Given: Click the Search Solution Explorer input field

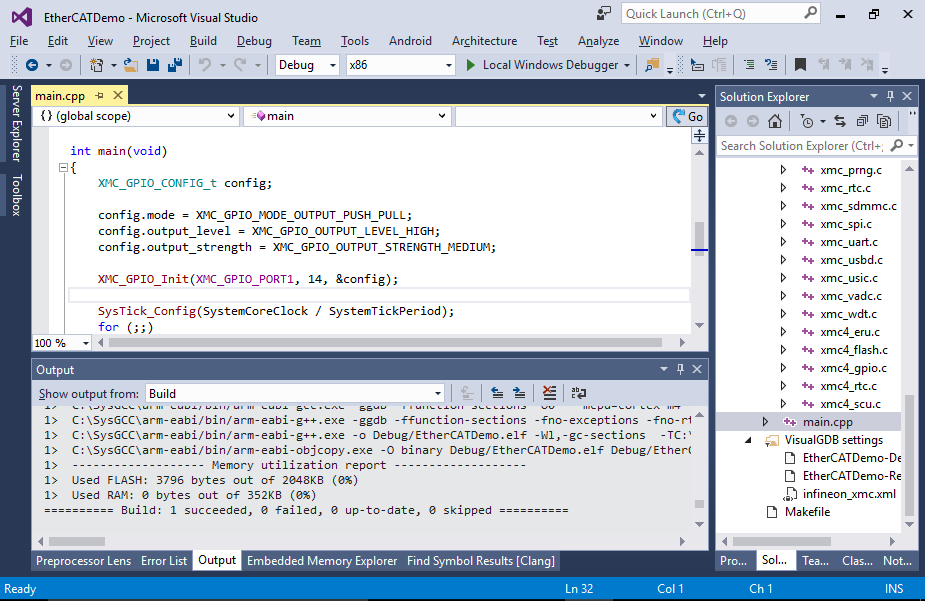Looking at the screenshot, I should coord(803,145).
